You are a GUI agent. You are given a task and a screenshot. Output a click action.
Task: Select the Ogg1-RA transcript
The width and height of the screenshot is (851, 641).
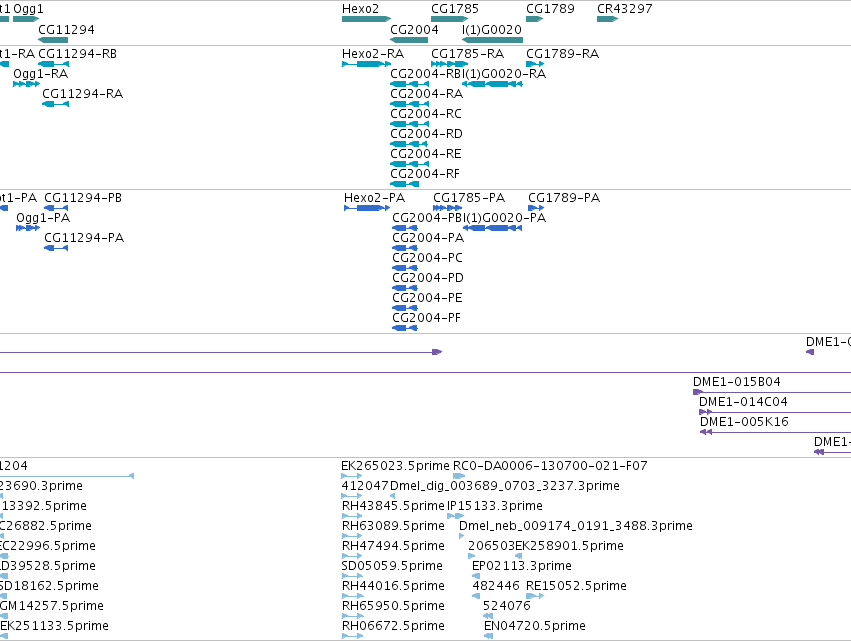(26, 84)
